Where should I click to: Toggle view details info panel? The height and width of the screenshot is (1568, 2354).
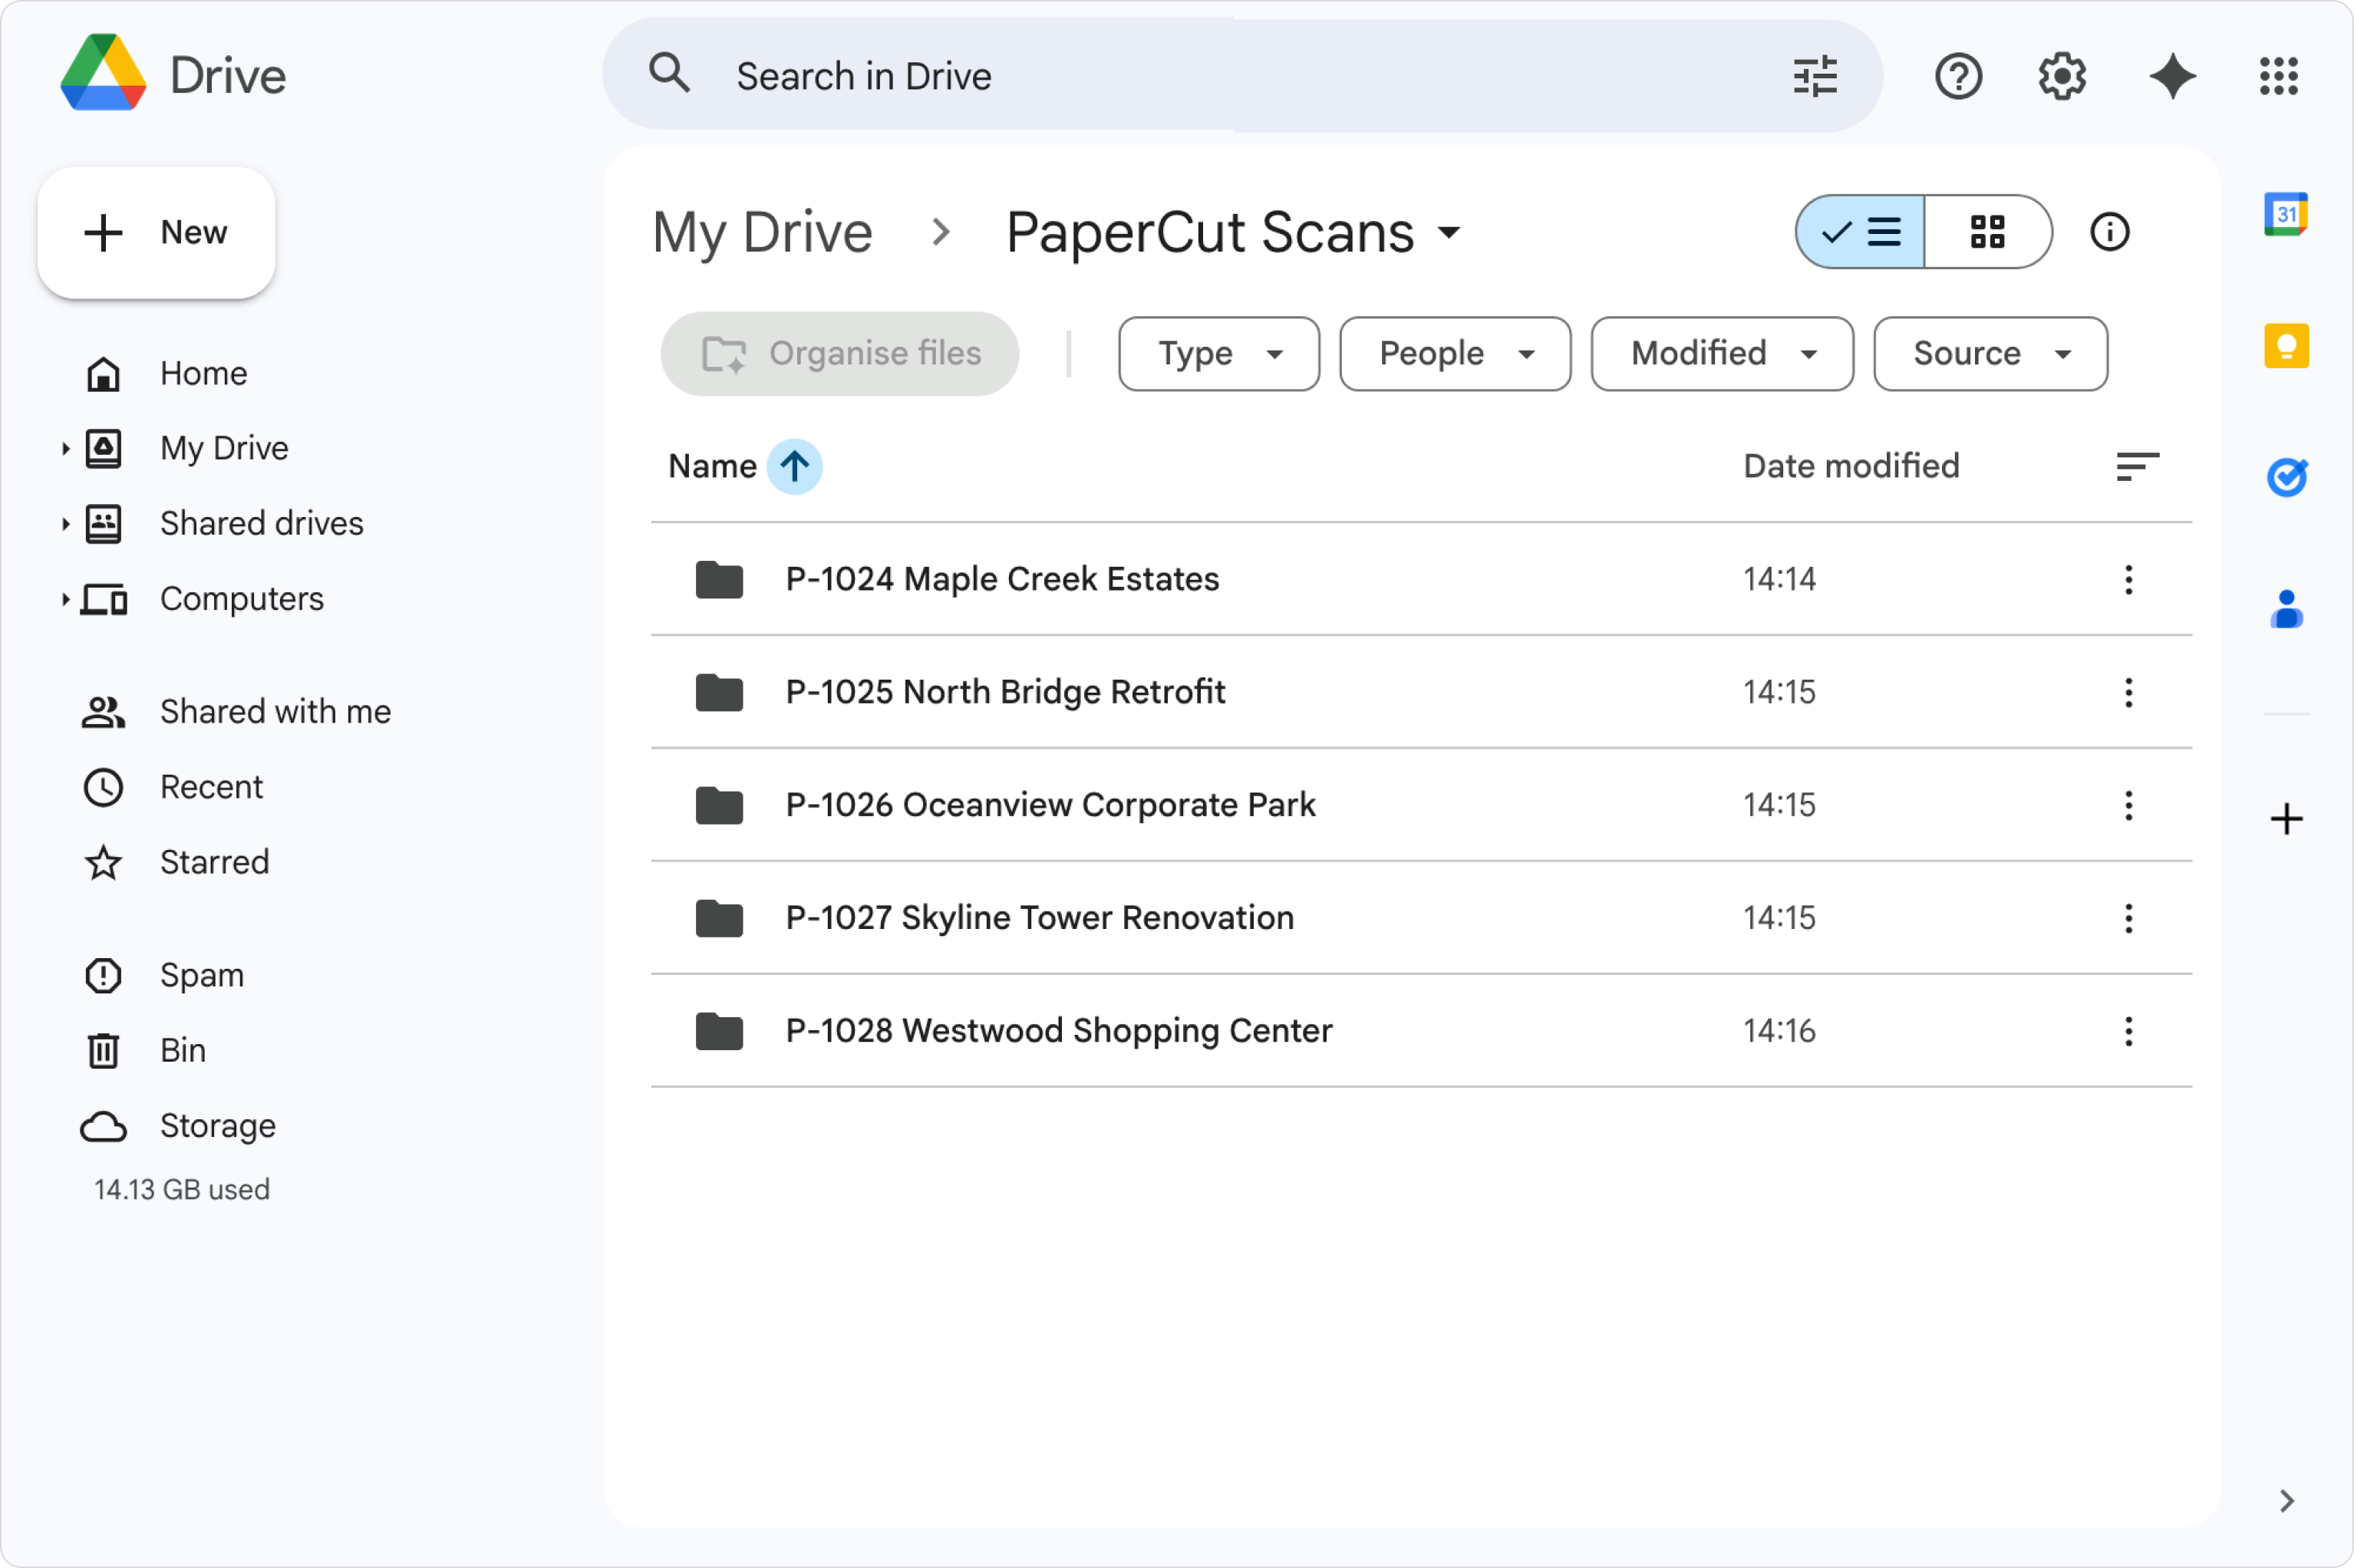pos(2109,232)
